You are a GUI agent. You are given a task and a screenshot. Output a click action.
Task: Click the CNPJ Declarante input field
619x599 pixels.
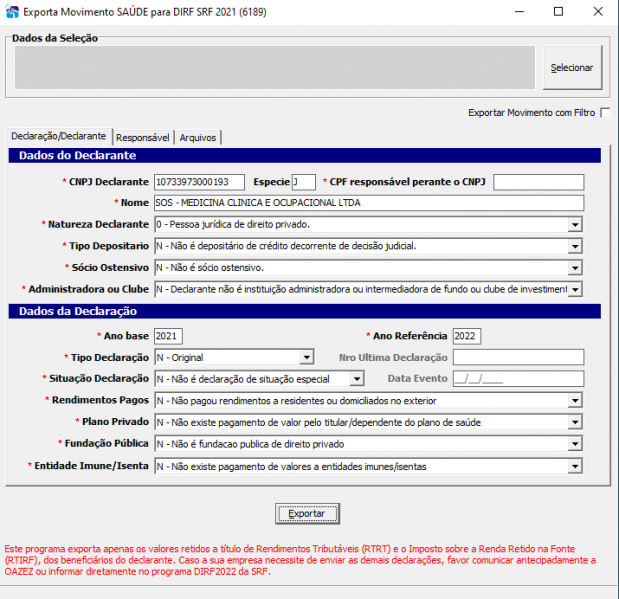199,182
